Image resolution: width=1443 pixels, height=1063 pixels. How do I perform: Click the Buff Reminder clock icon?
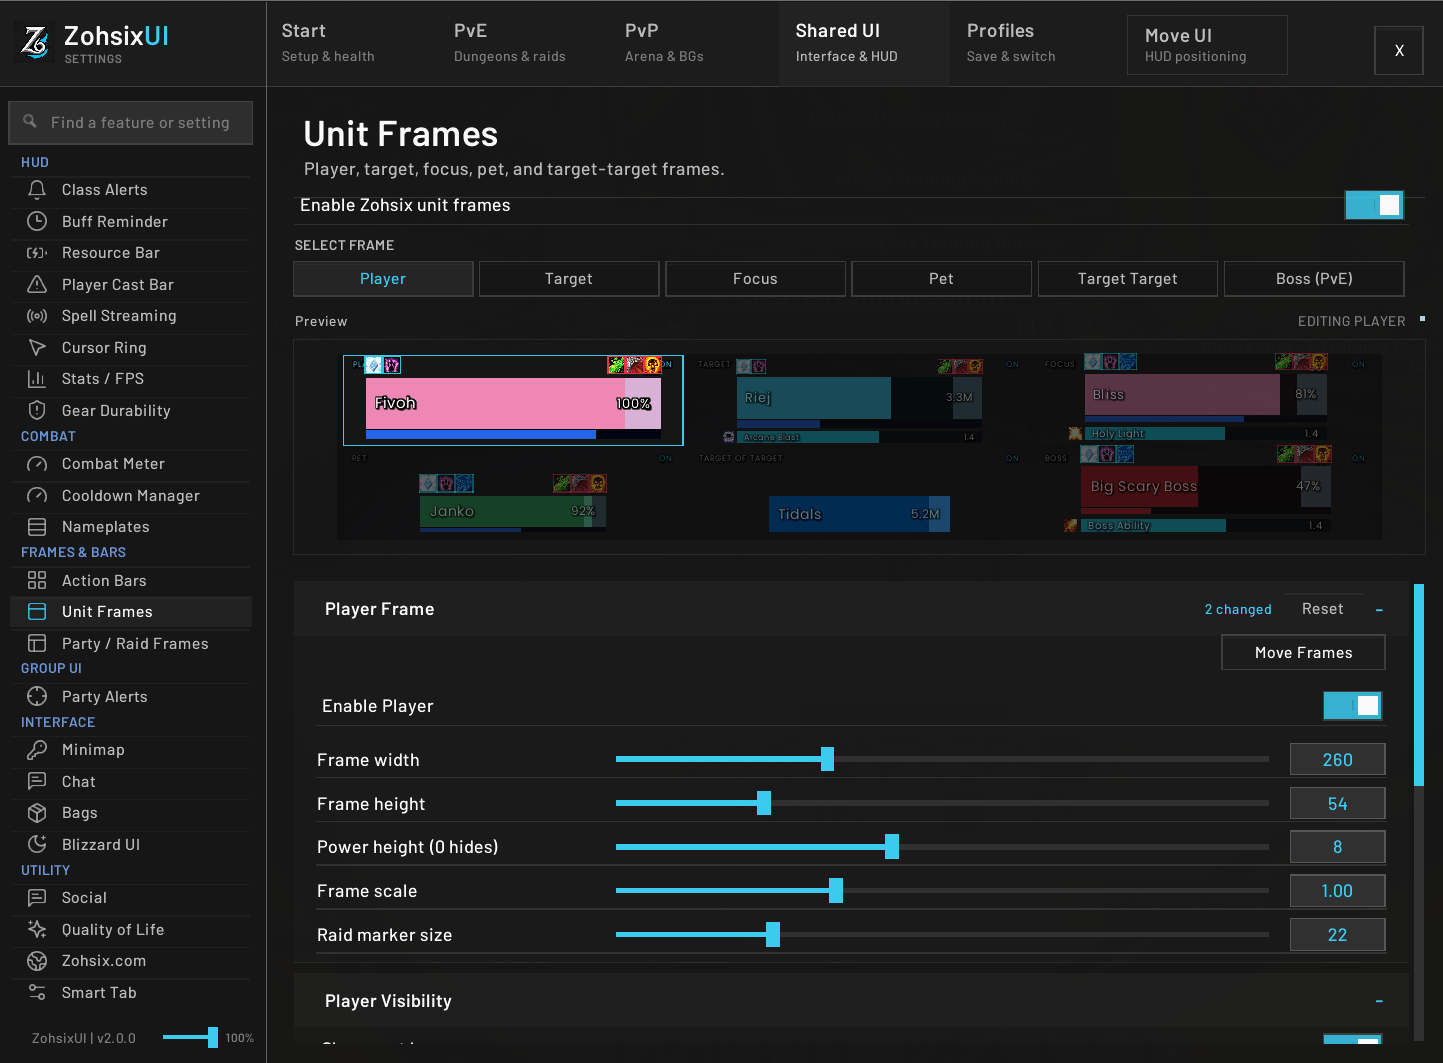pyautogui.click(x=37, y=221)
